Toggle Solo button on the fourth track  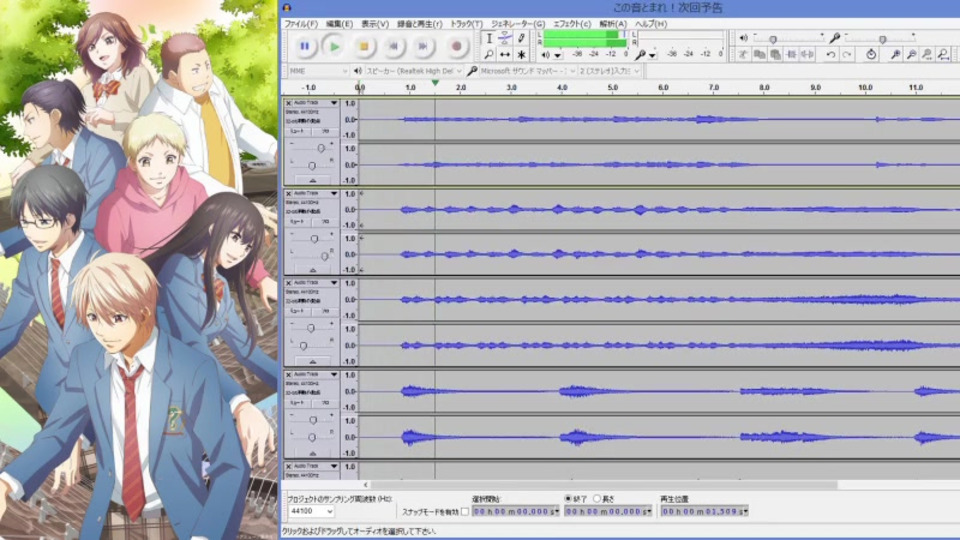[325, 402]
